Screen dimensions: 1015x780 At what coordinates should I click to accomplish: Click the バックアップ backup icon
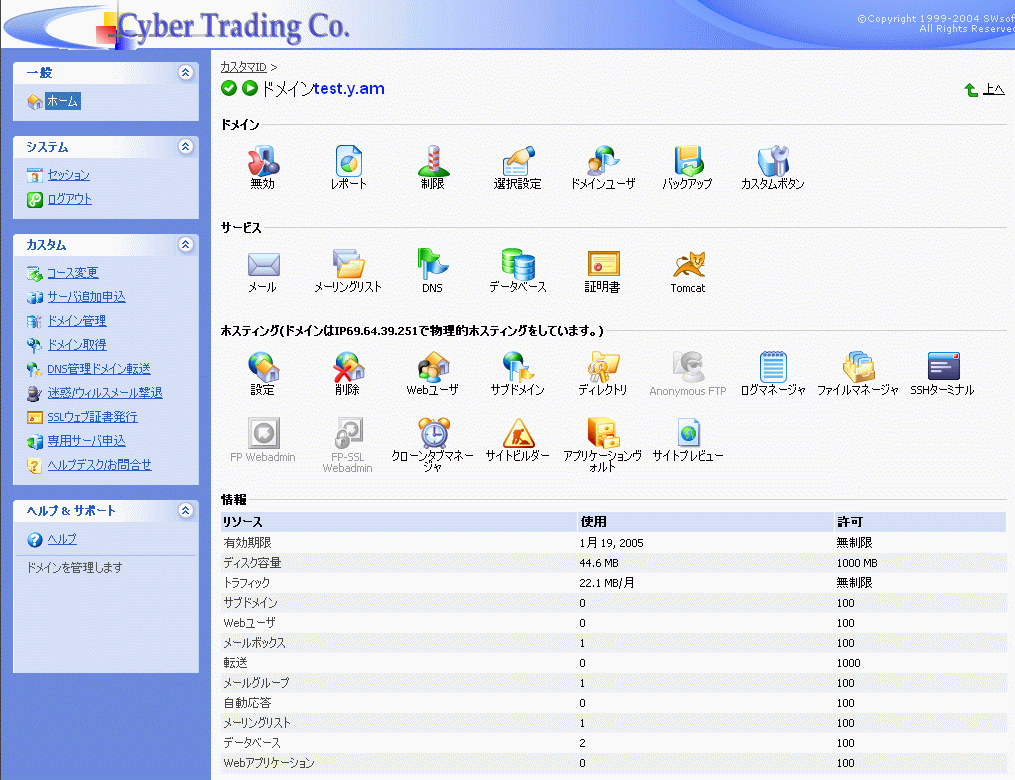coord(687,162)
